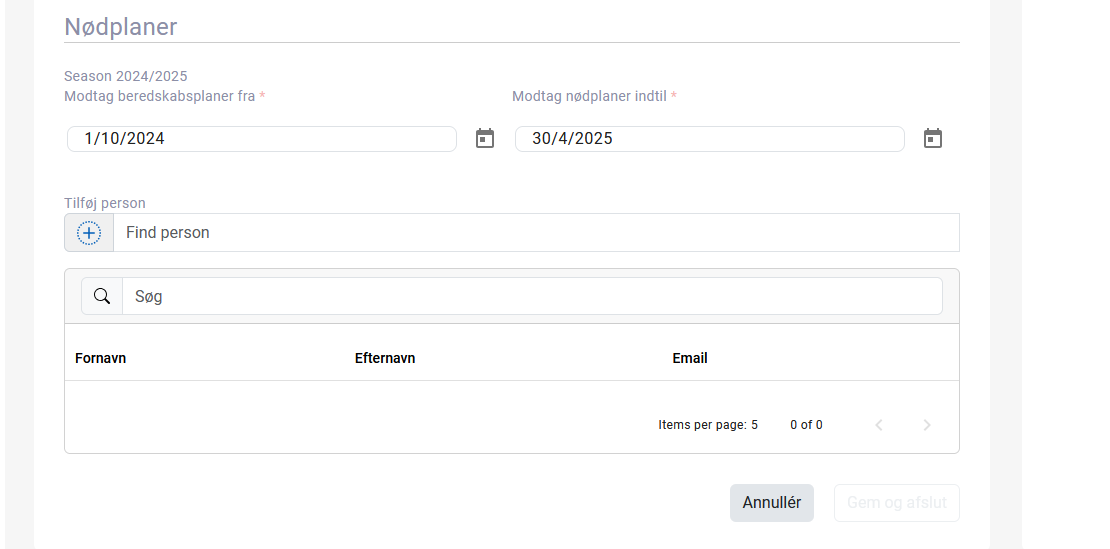Click the Tilføj person label
Image resolution: width=1110 pixels, height=549 pixels.
tap(105, 203)
